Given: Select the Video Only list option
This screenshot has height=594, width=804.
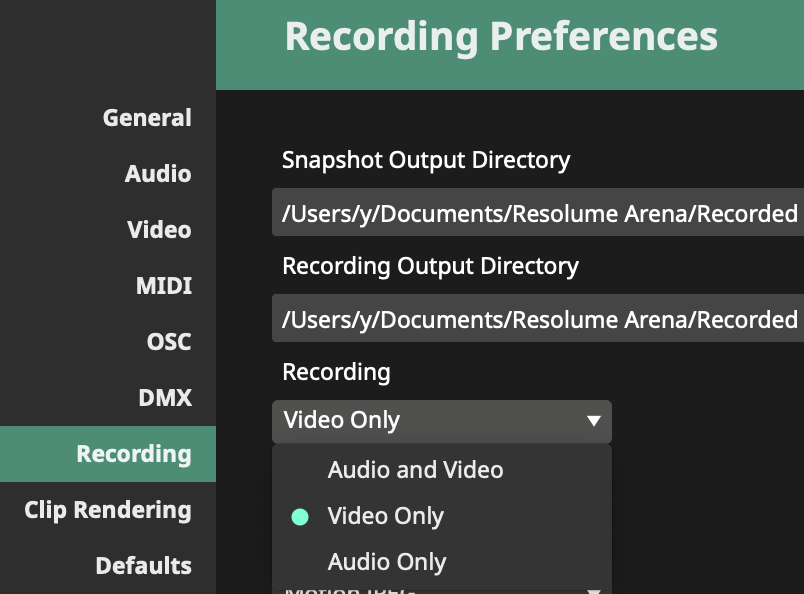Looking at the screenshot, I should click(x=385, y=516).
